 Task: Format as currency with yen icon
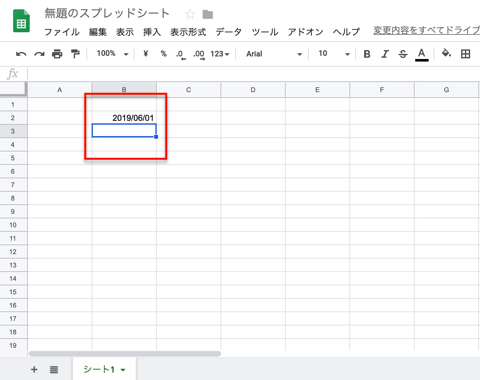click(x=145, y=54)
